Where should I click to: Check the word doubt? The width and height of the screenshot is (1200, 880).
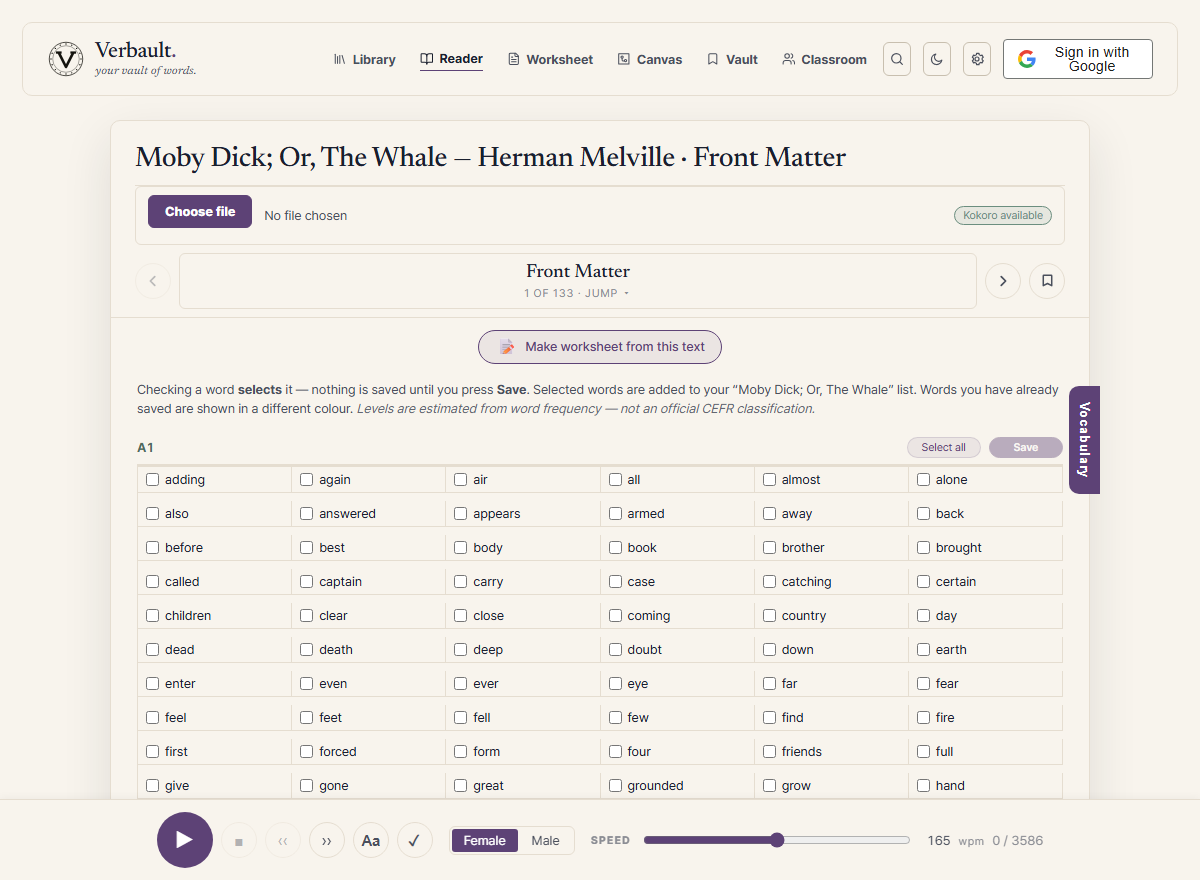pyautogui.click(x=616, y=650)
